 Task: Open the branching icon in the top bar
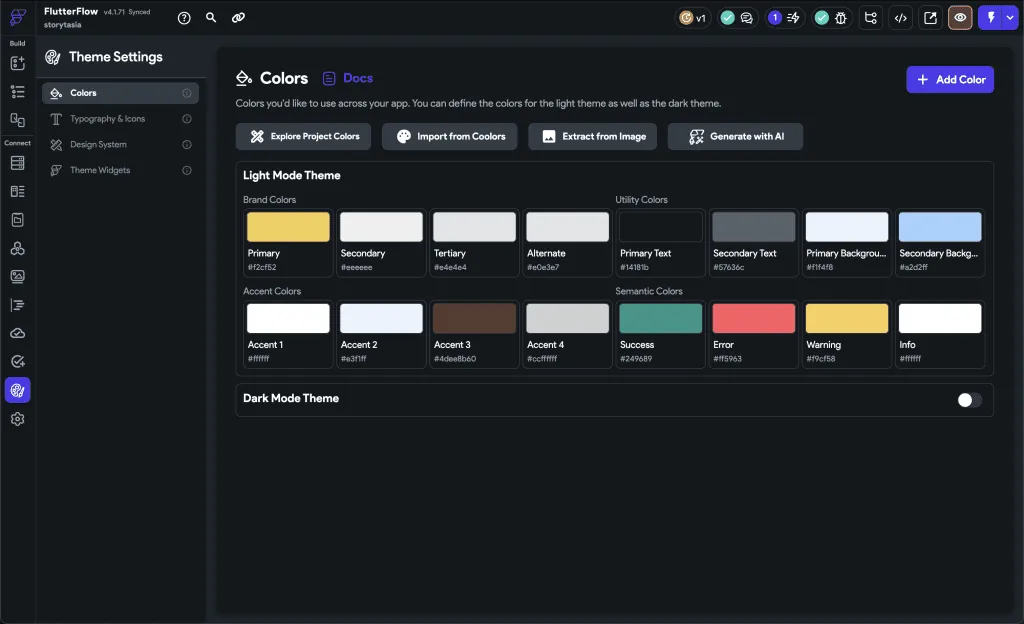[870, 18]
